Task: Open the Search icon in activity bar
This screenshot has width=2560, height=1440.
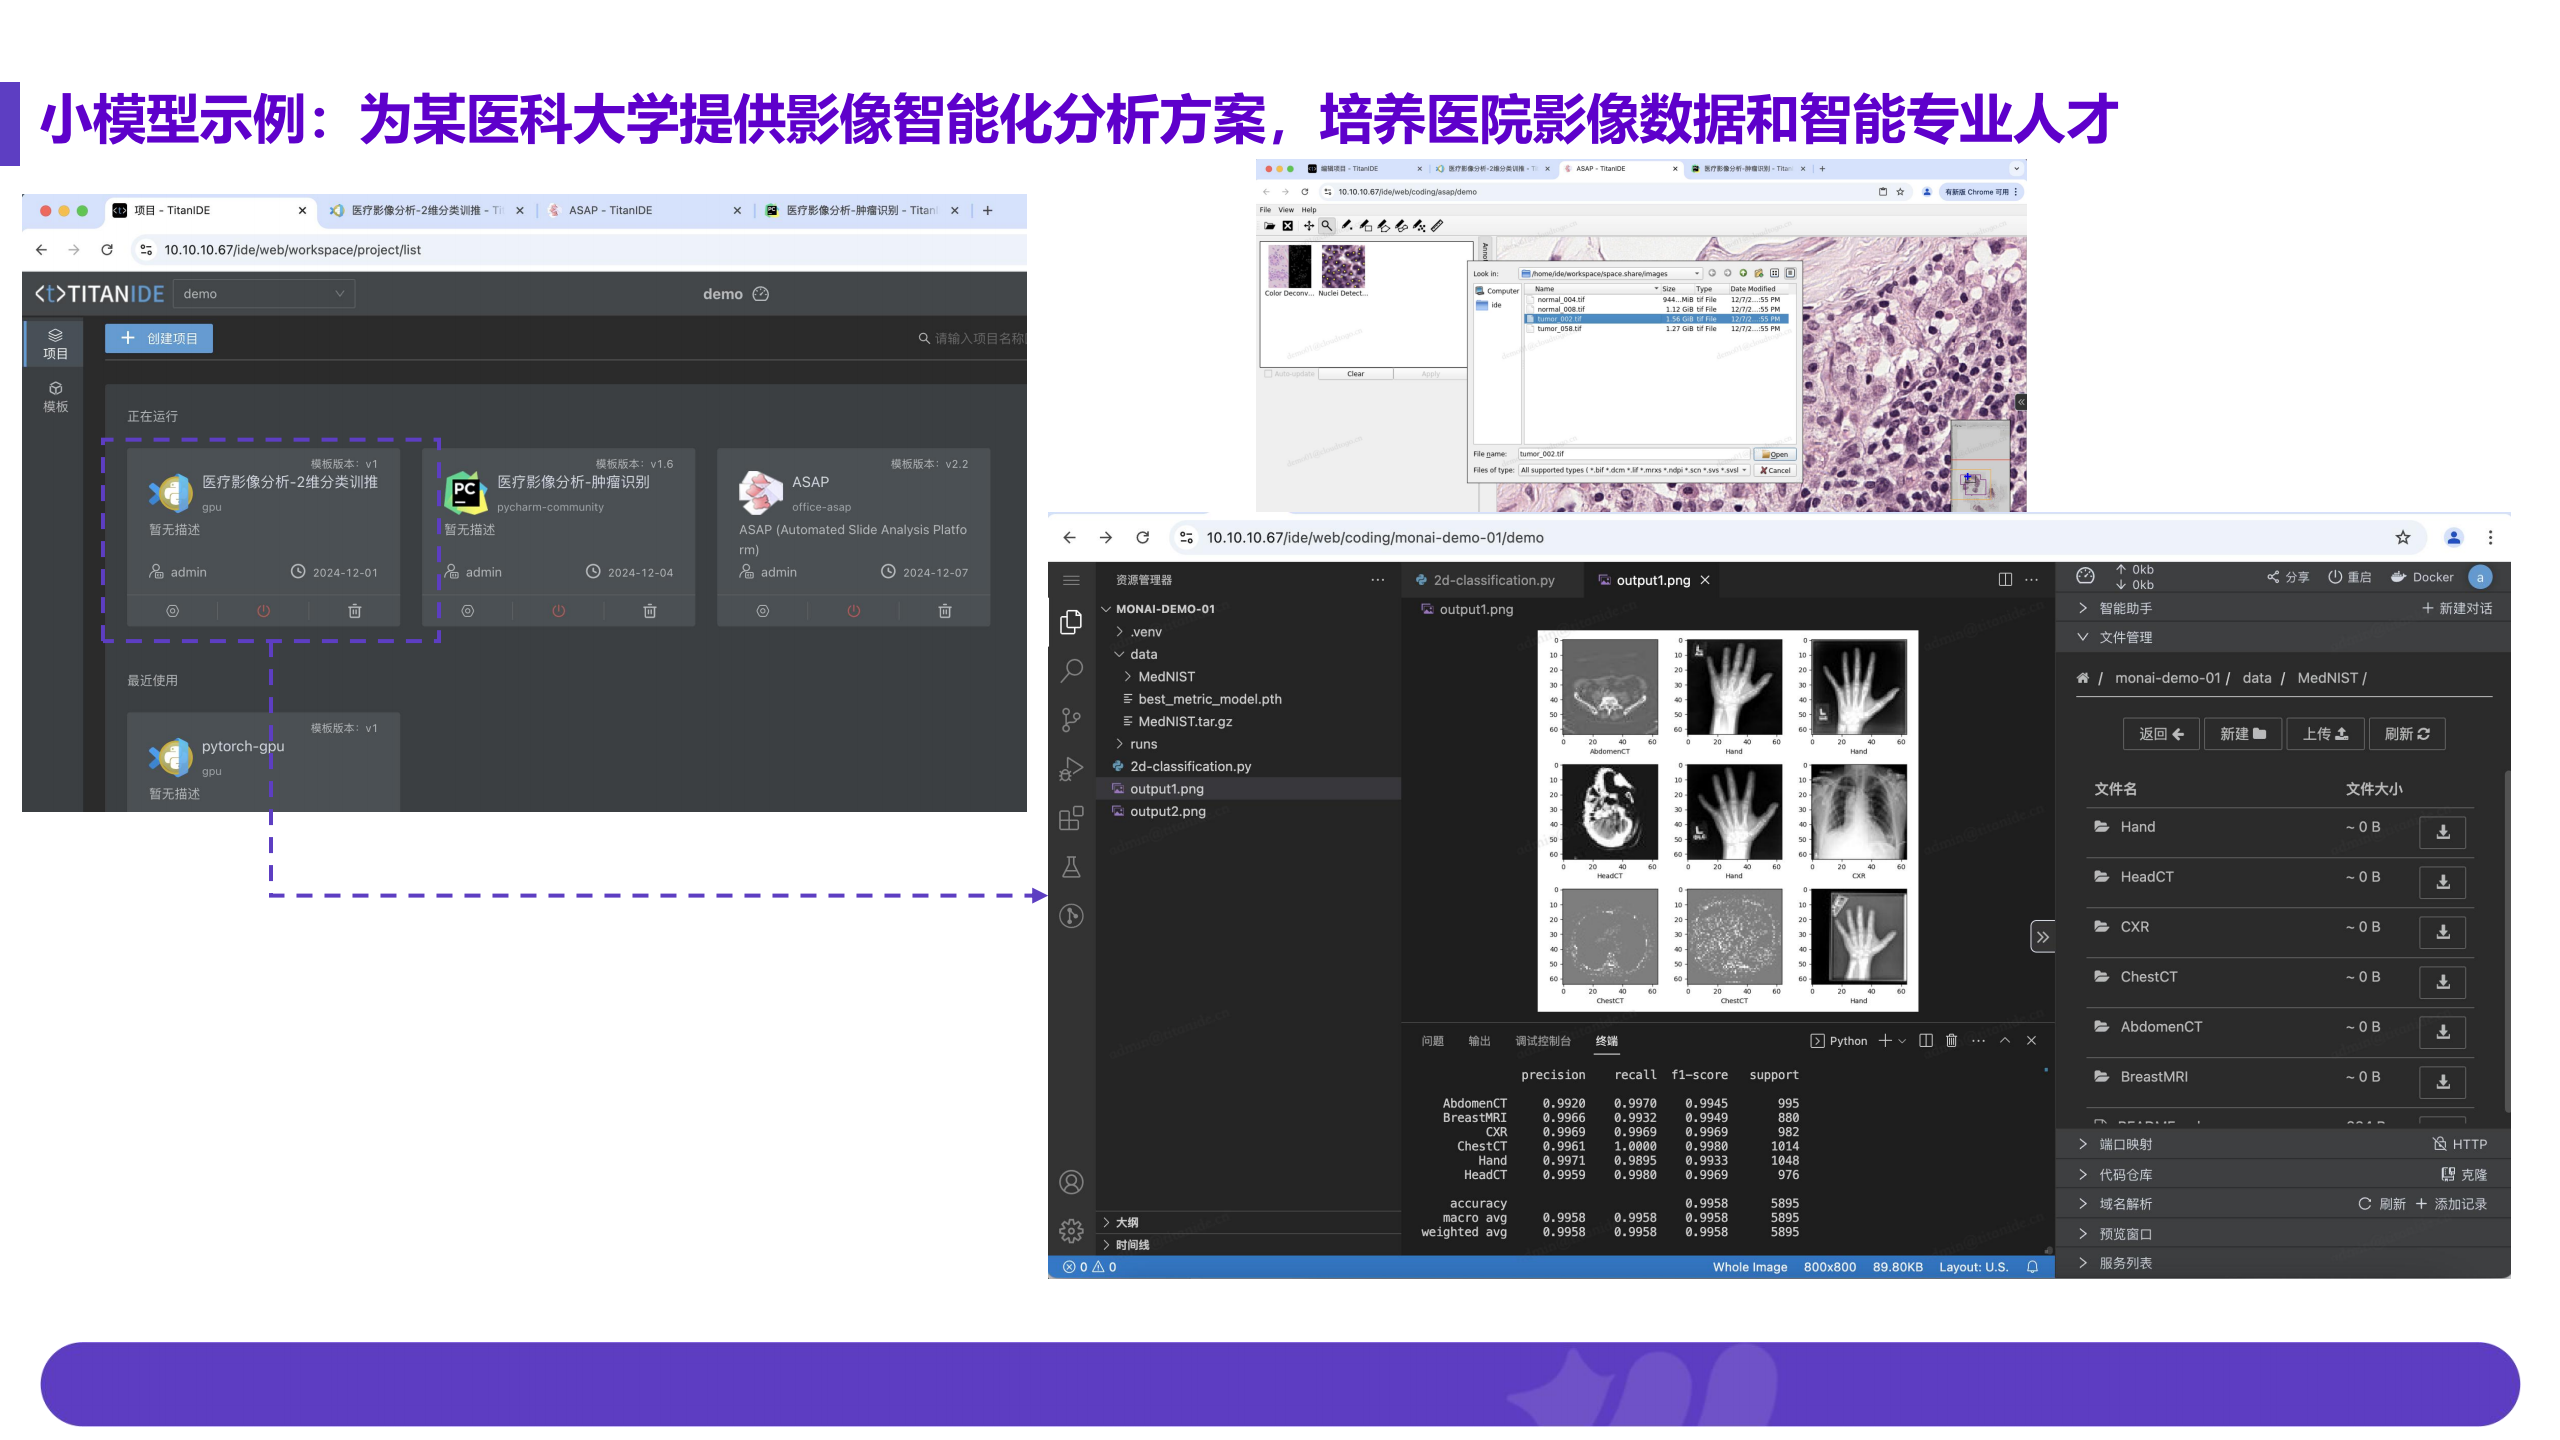Action: [1071, 670]
